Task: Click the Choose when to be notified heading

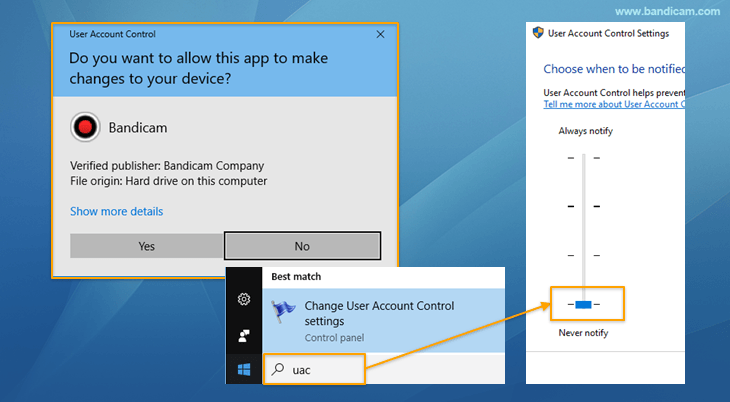Action: click(x=614, y=69)
